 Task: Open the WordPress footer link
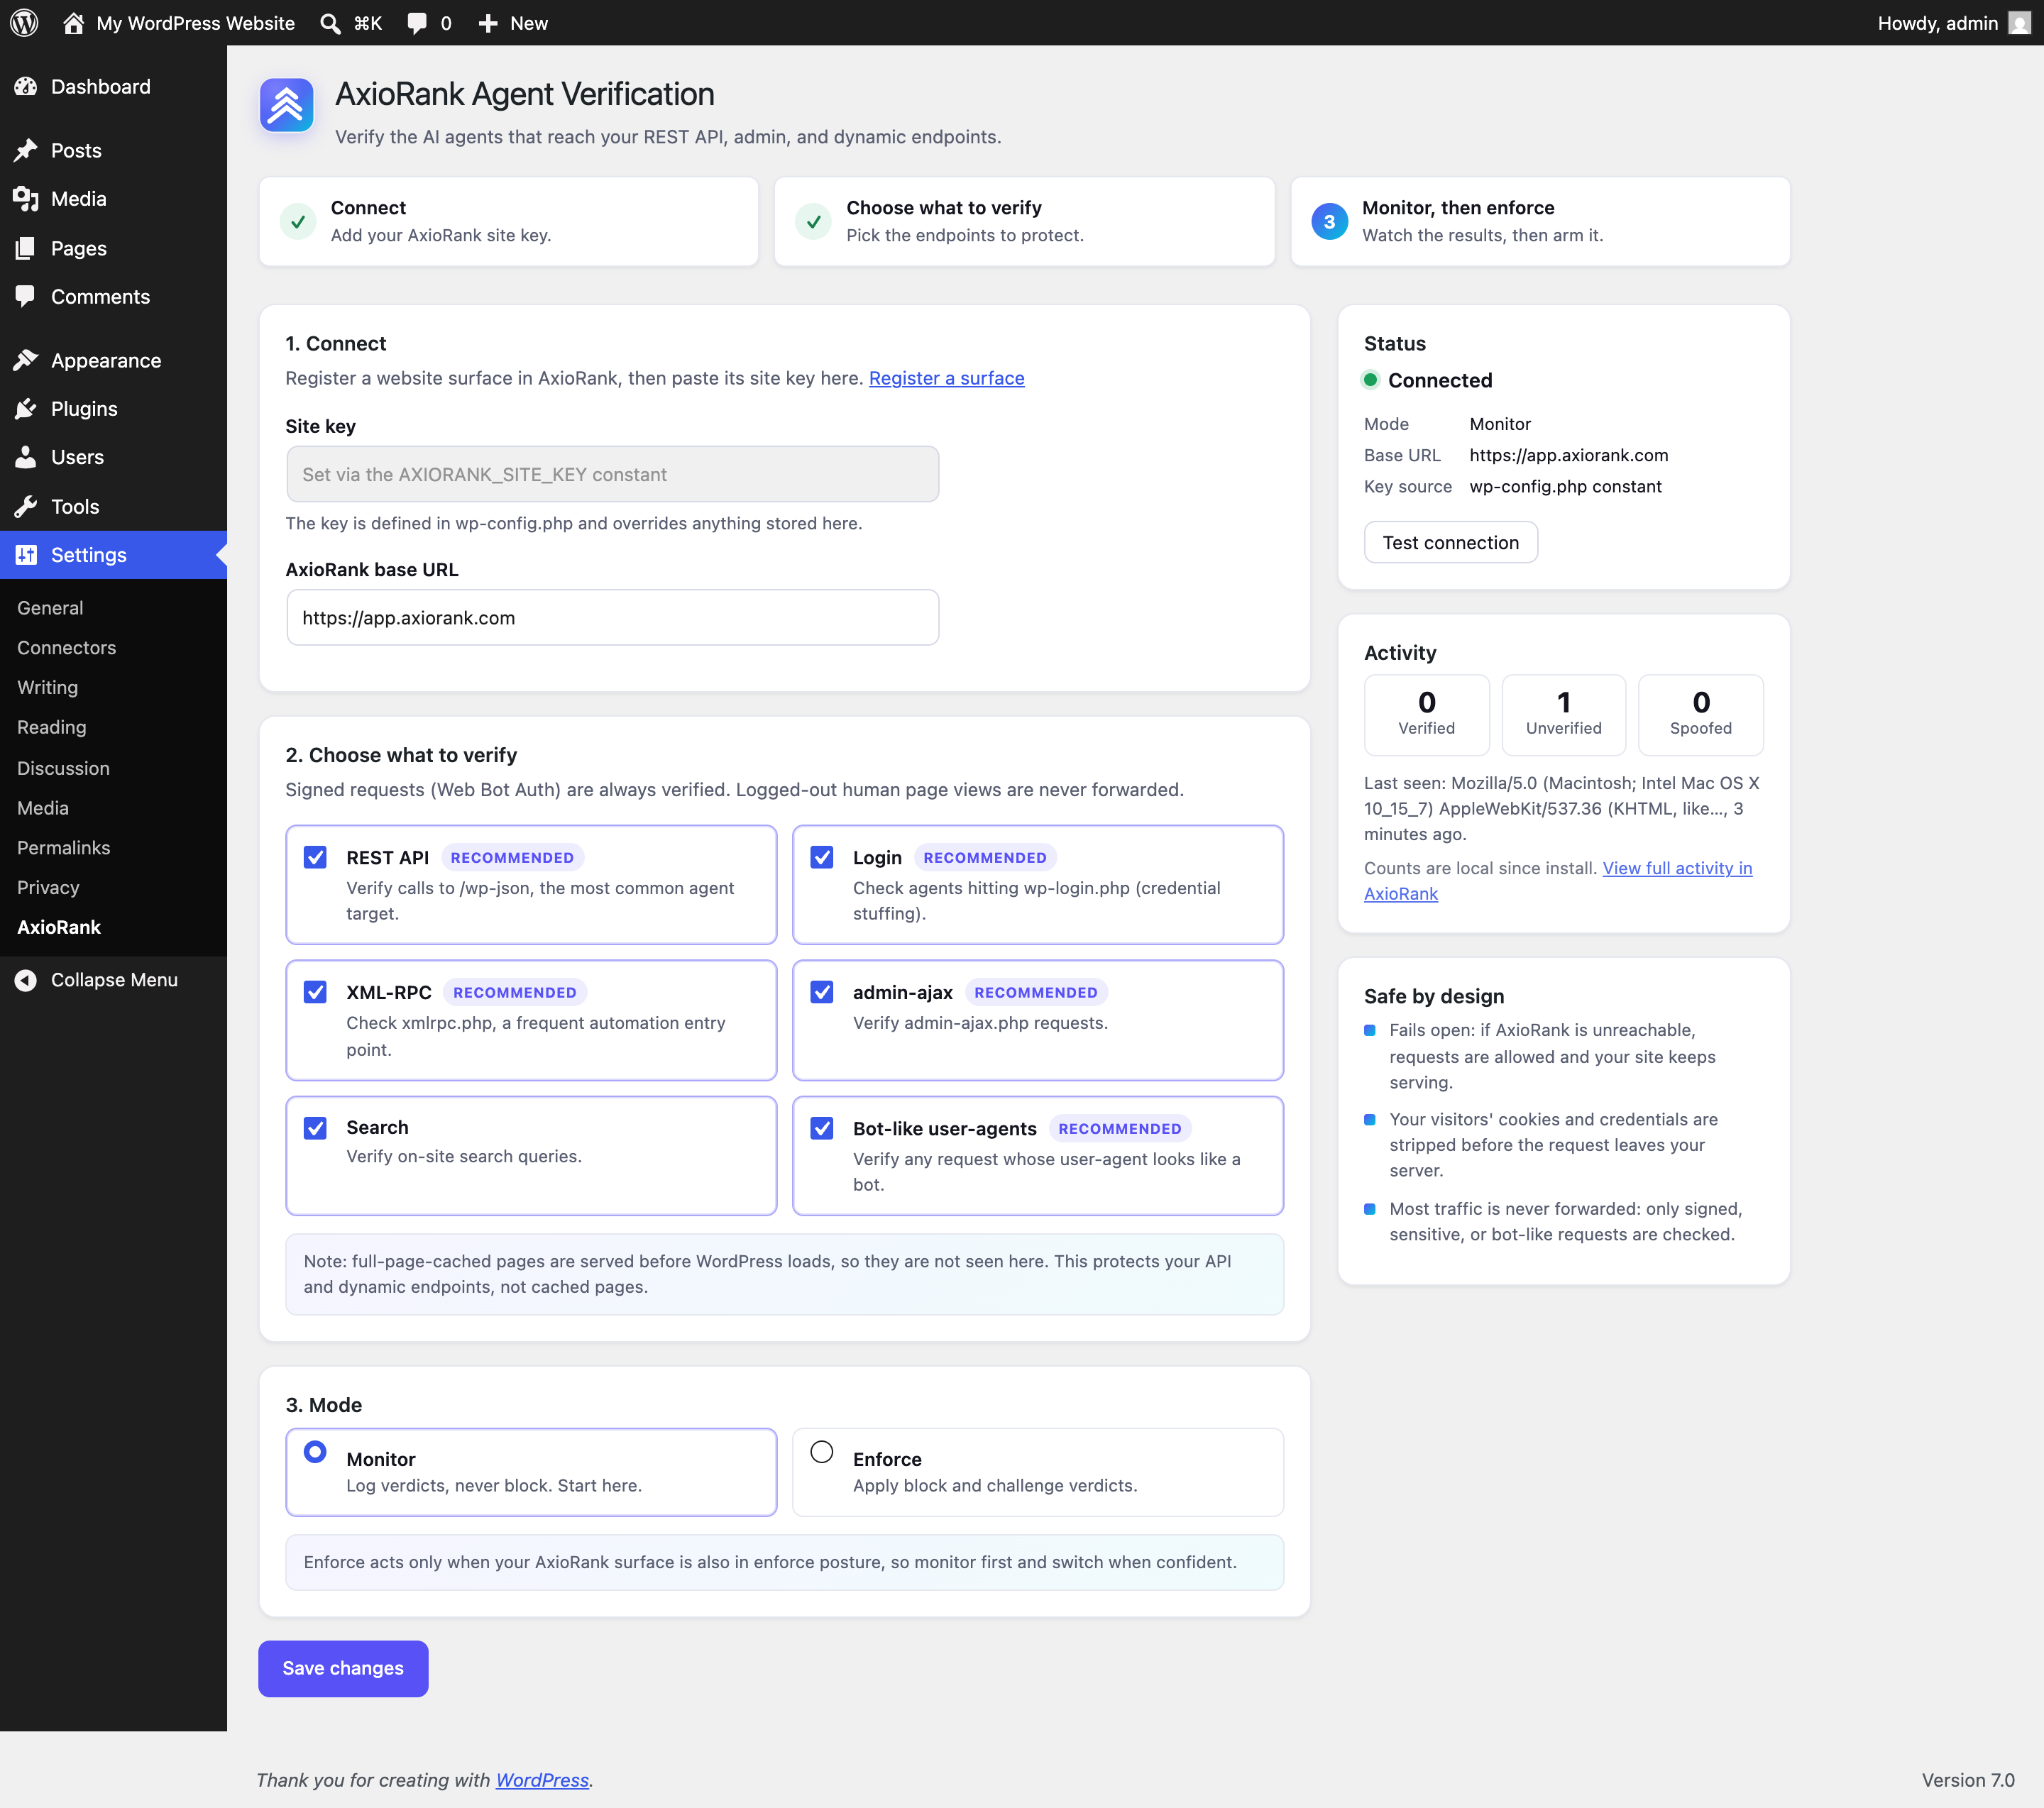[x=542, y=1780]
